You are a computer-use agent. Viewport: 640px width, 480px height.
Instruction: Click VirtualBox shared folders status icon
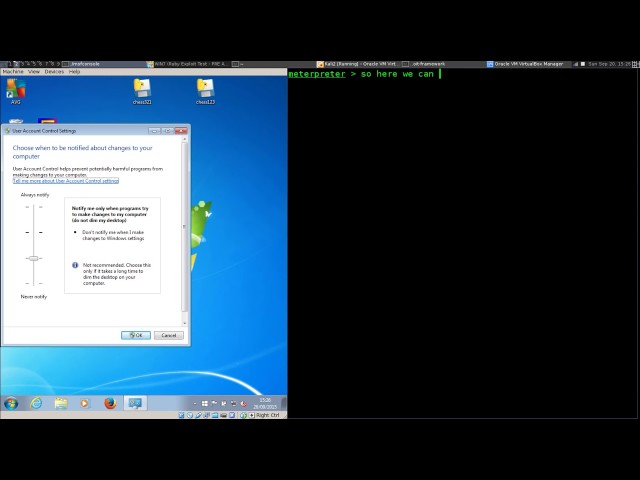(x=215, y=415)
